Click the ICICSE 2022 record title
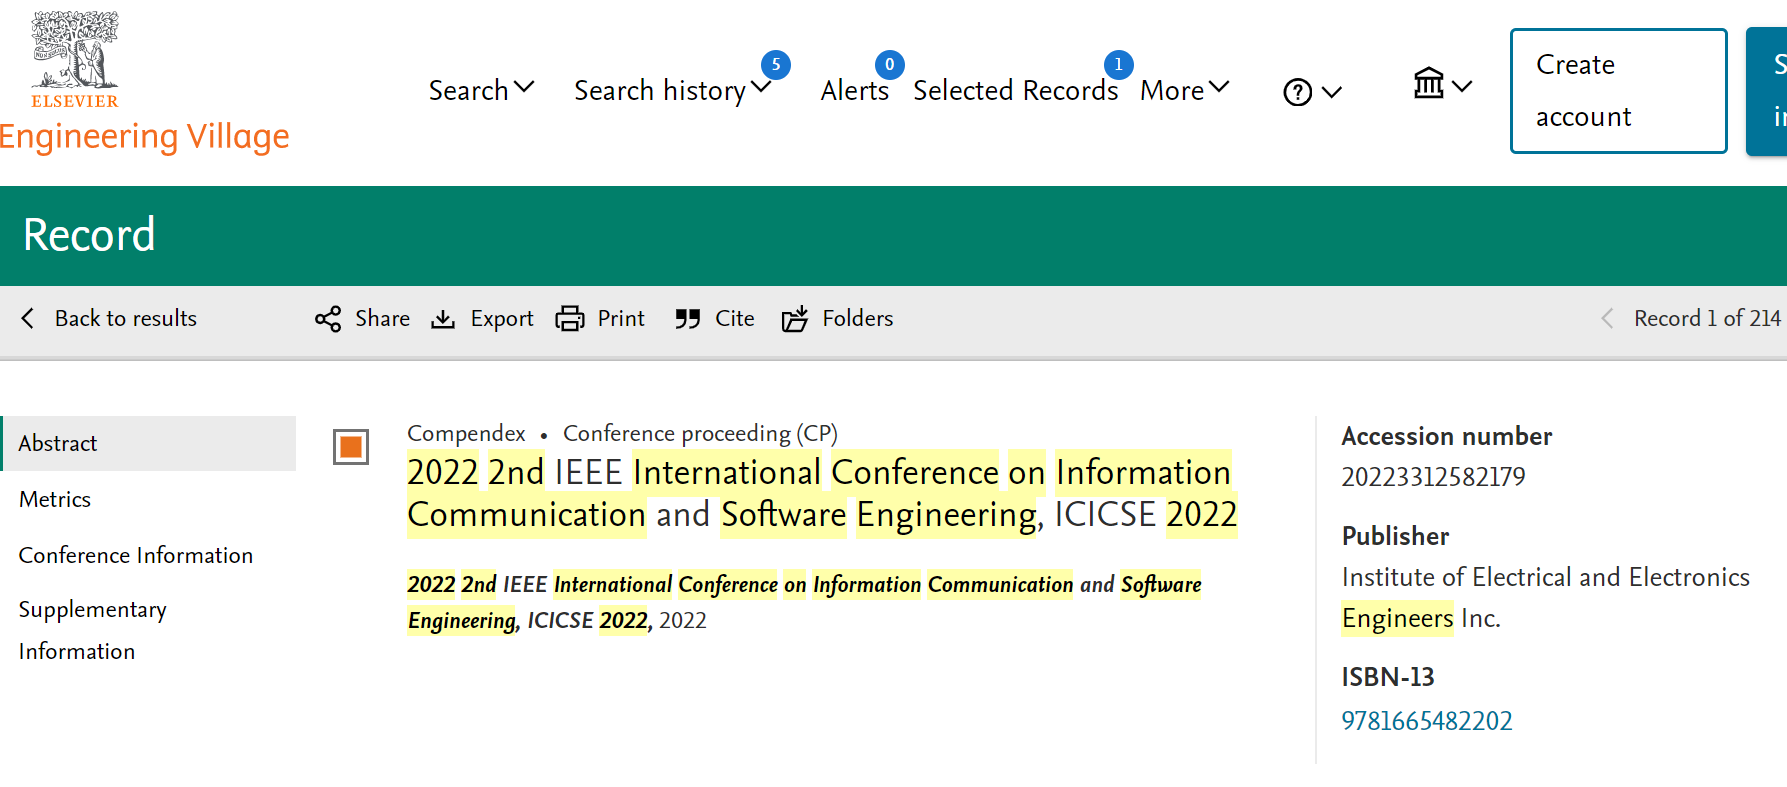 (x=822, y=493)
